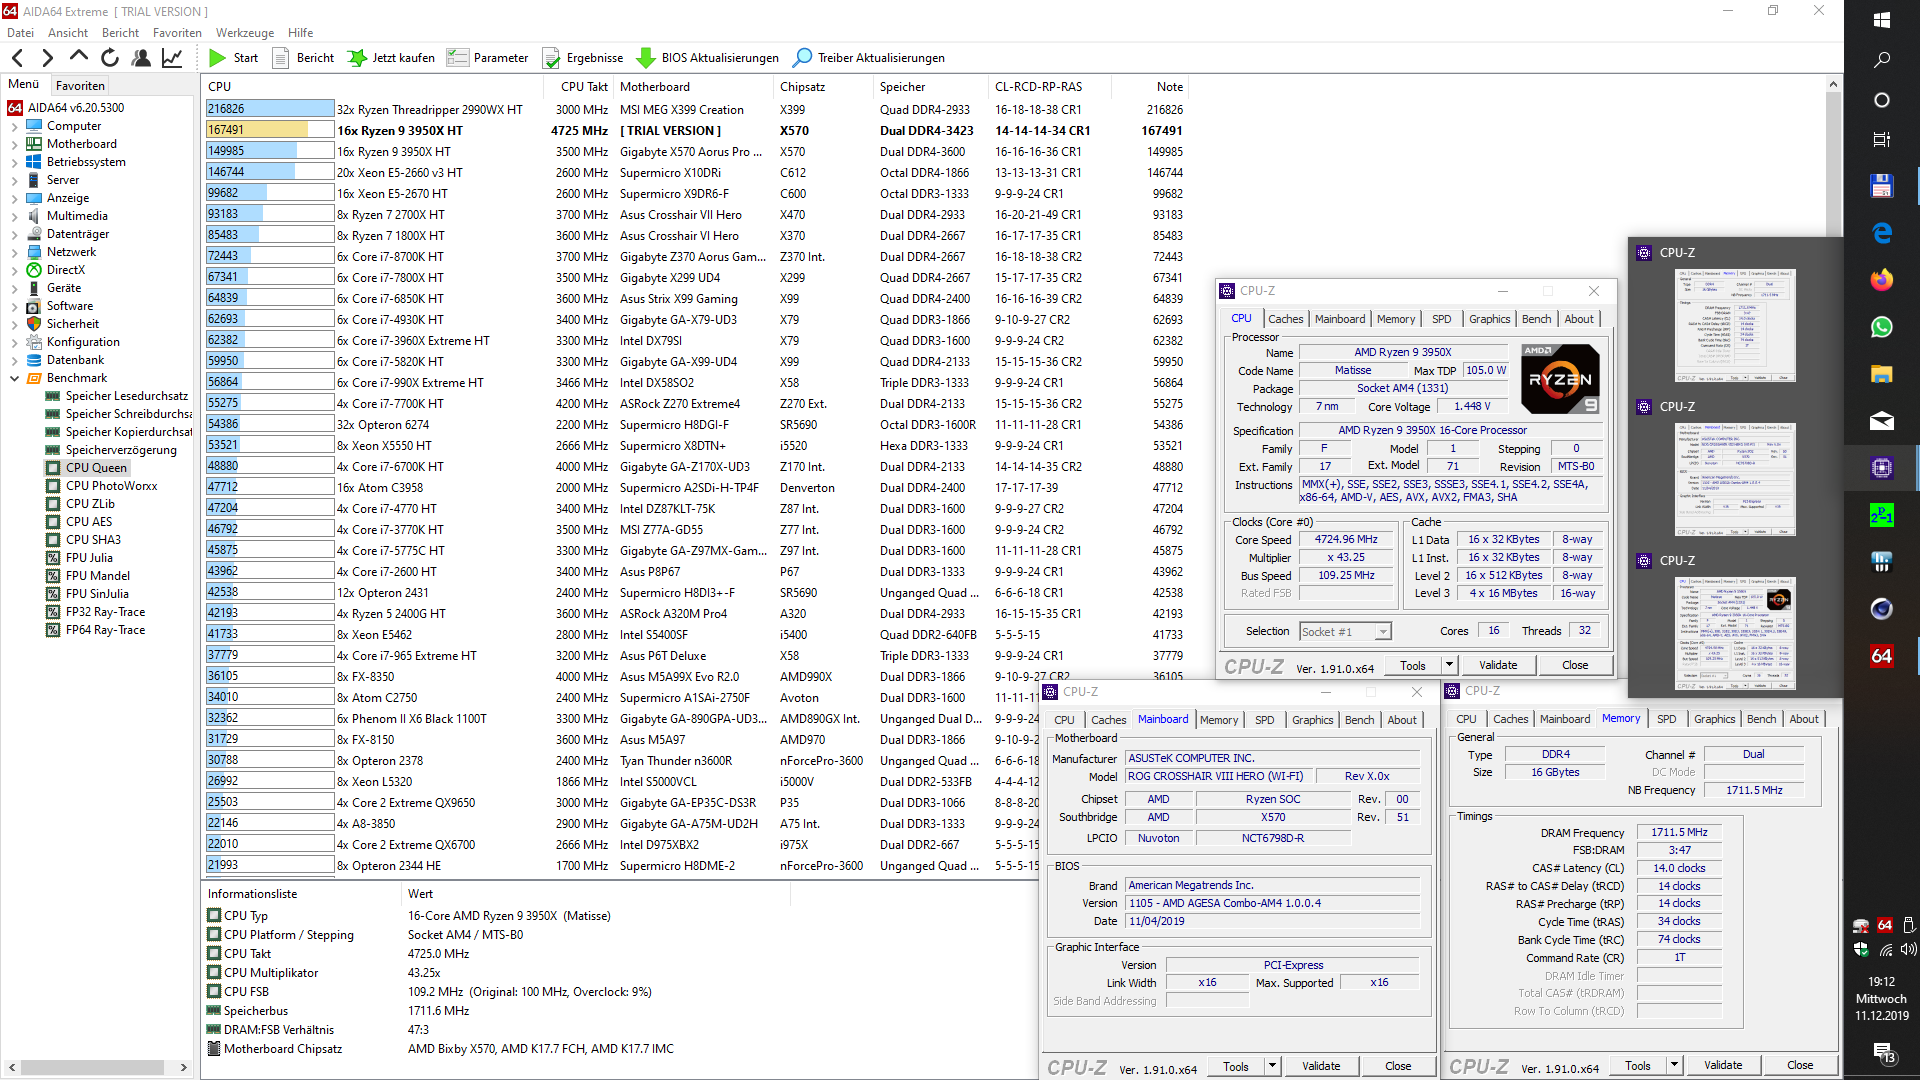
Task: Click WhatsApp icon in Windows taskbar
Action: tap(1881, 327)
